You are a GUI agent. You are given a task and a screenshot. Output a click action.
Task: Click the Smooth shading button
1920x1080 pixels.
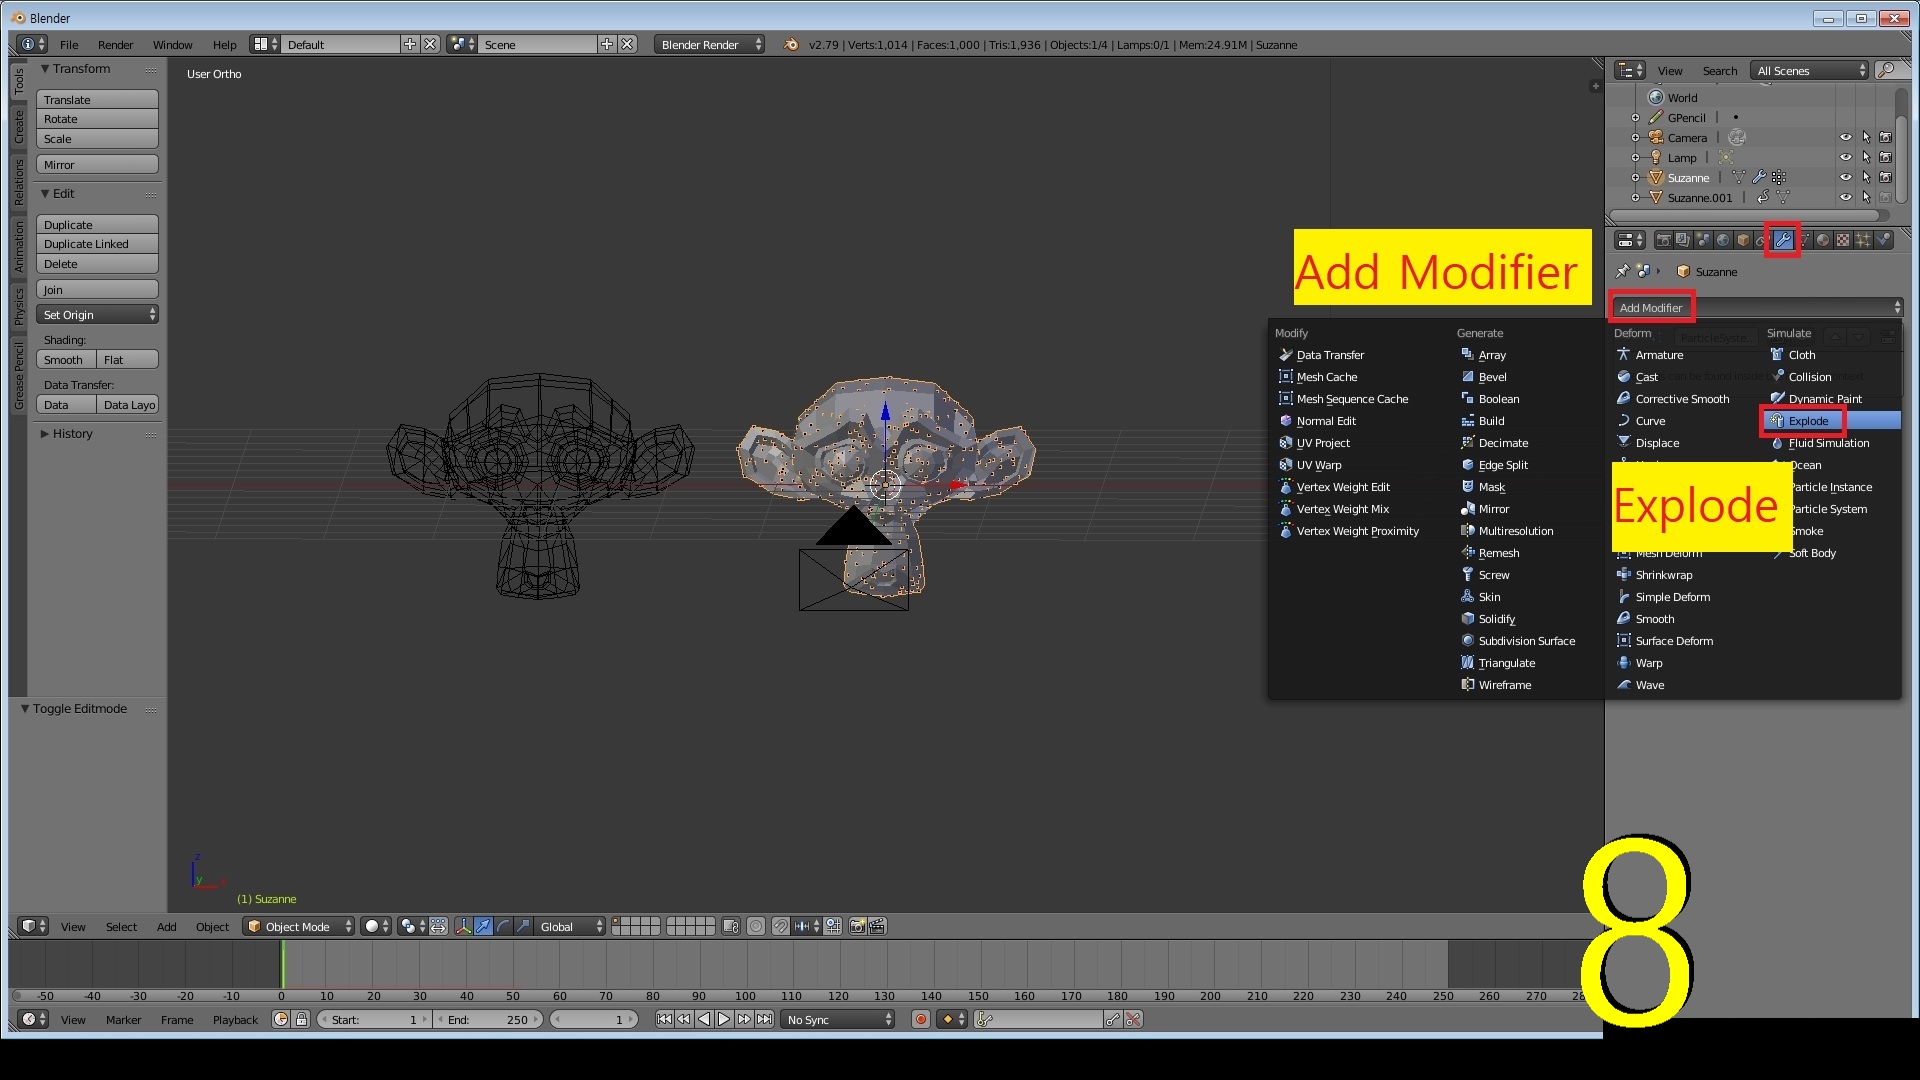point(67,359)
